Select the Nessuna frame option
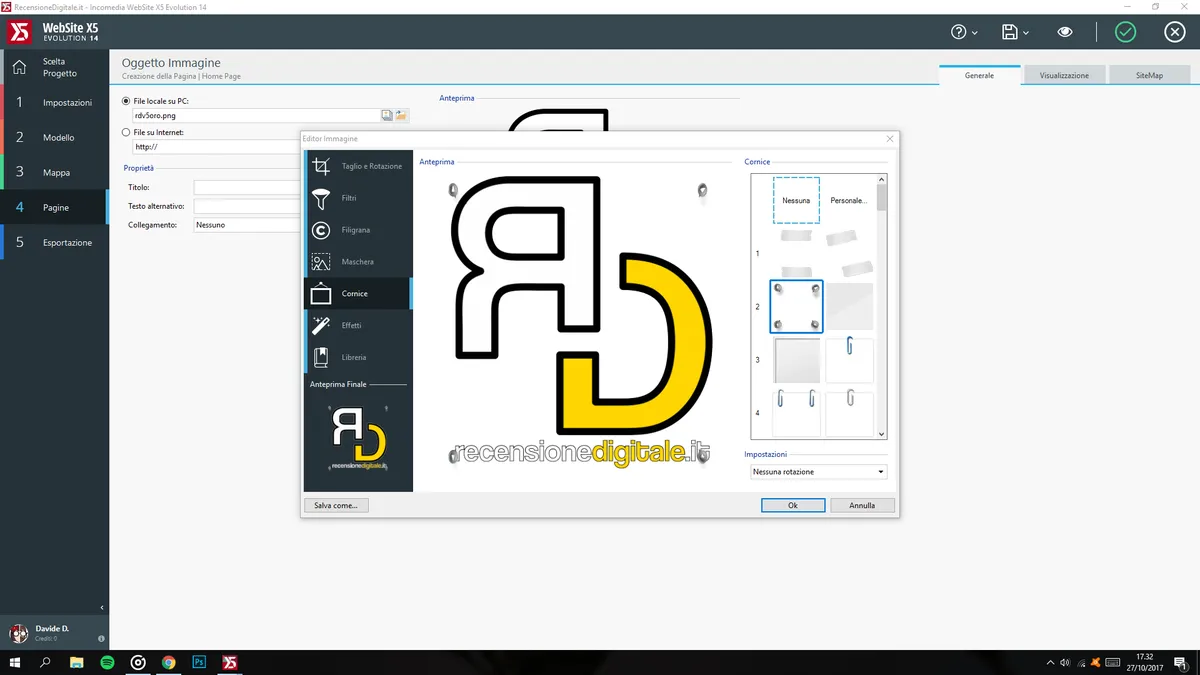 (796, 200)
